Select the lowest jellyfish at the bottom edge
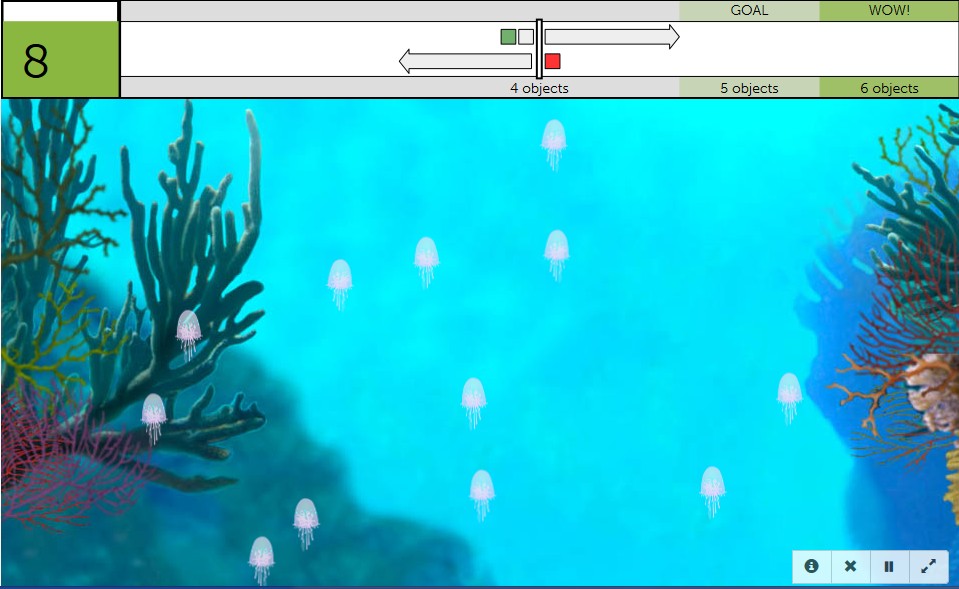This screenshot has height=589, width=959. click(x=261, y=560)
